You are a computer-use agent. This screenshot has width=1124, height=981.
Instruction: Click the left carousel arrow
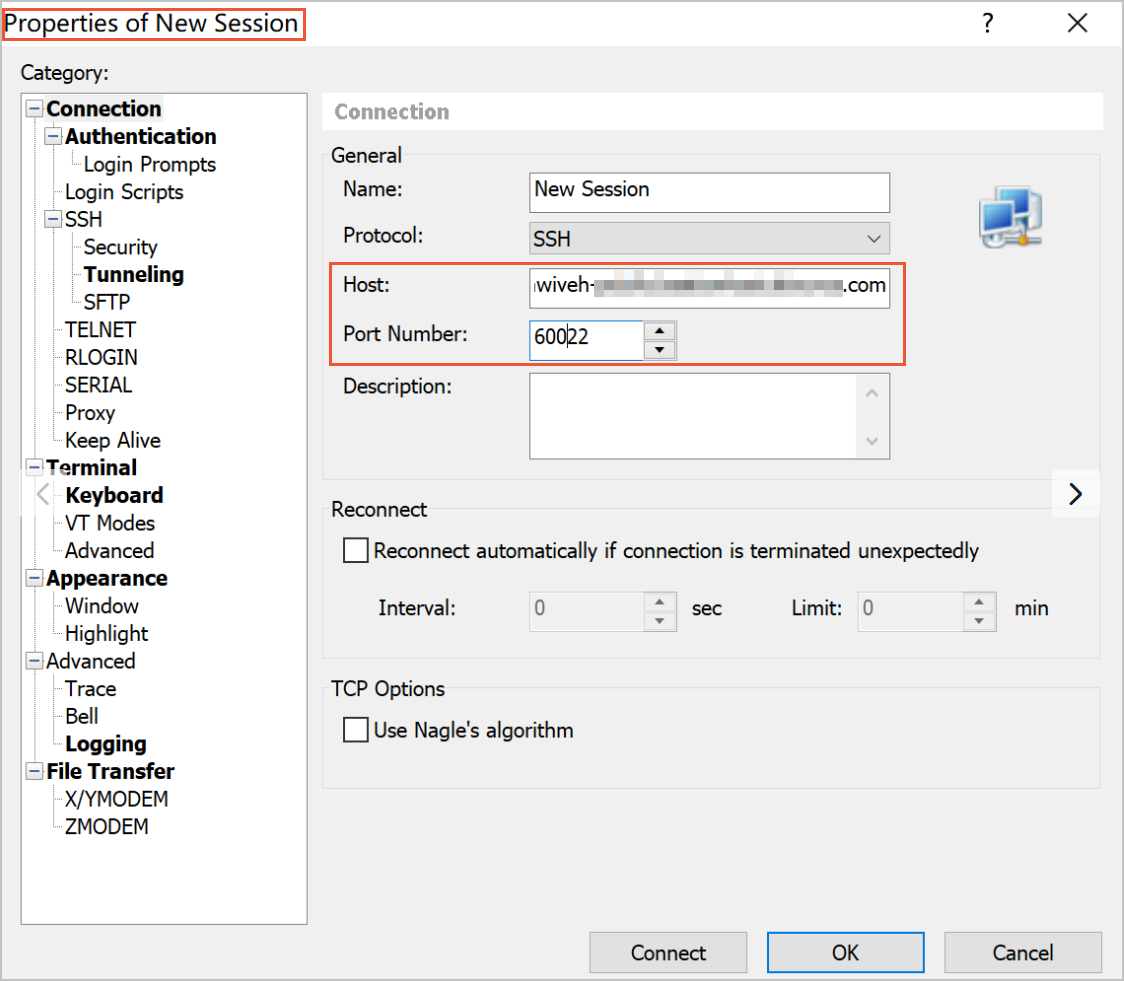[x=43, y=494]
